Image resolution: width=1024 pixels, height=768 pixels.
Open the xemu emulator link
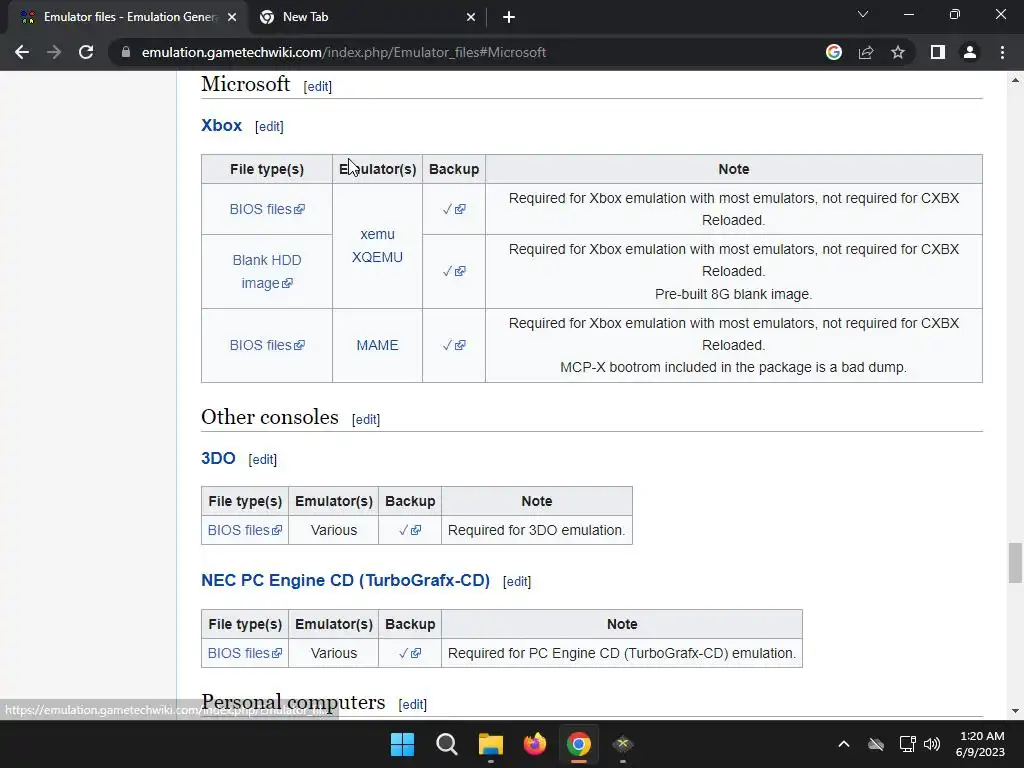point(377,234)
